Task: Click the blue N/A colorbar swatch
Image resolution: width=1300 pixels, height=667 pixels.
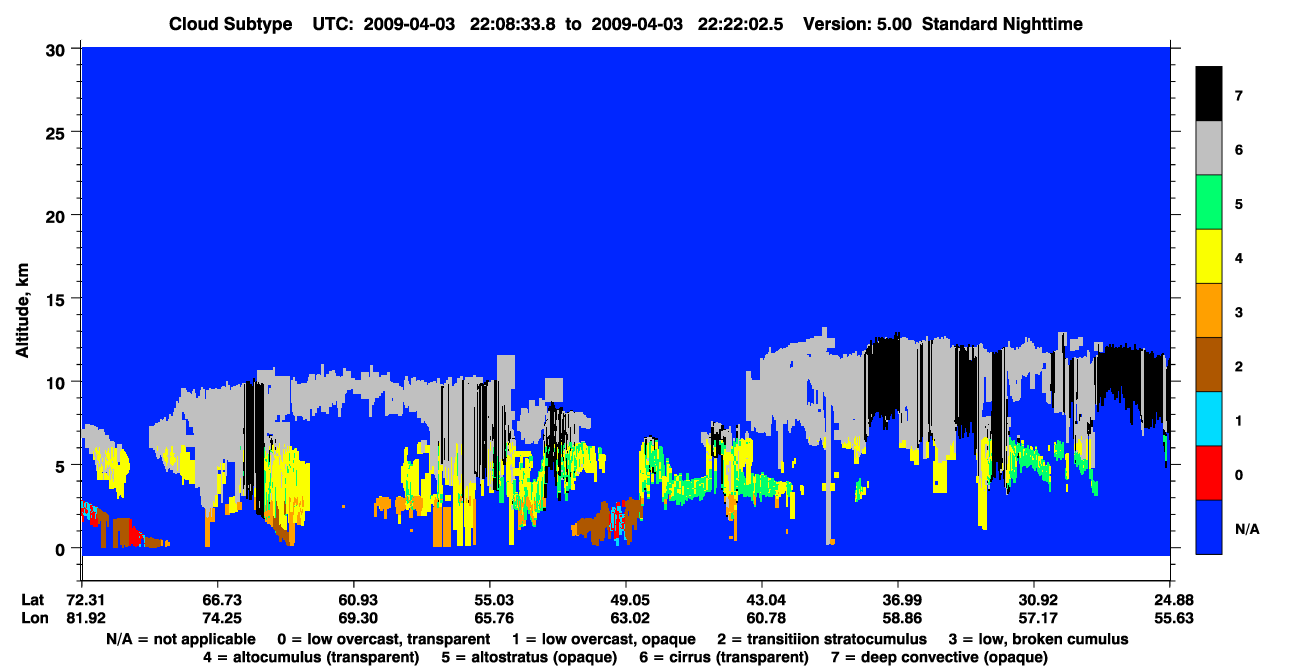Action: [x=1209, y=526]
